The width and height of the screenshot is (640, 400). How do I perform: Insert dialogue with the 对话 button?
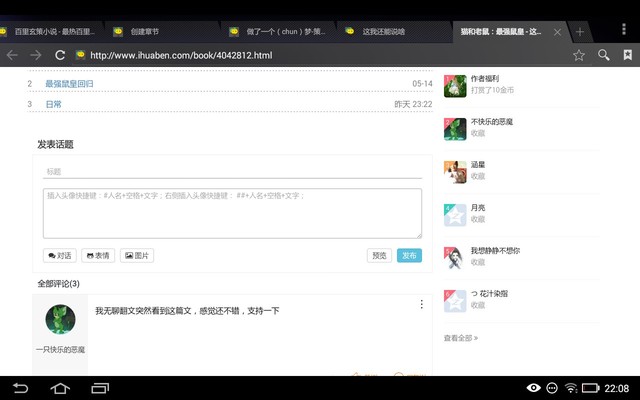click(x=59, y=255)
